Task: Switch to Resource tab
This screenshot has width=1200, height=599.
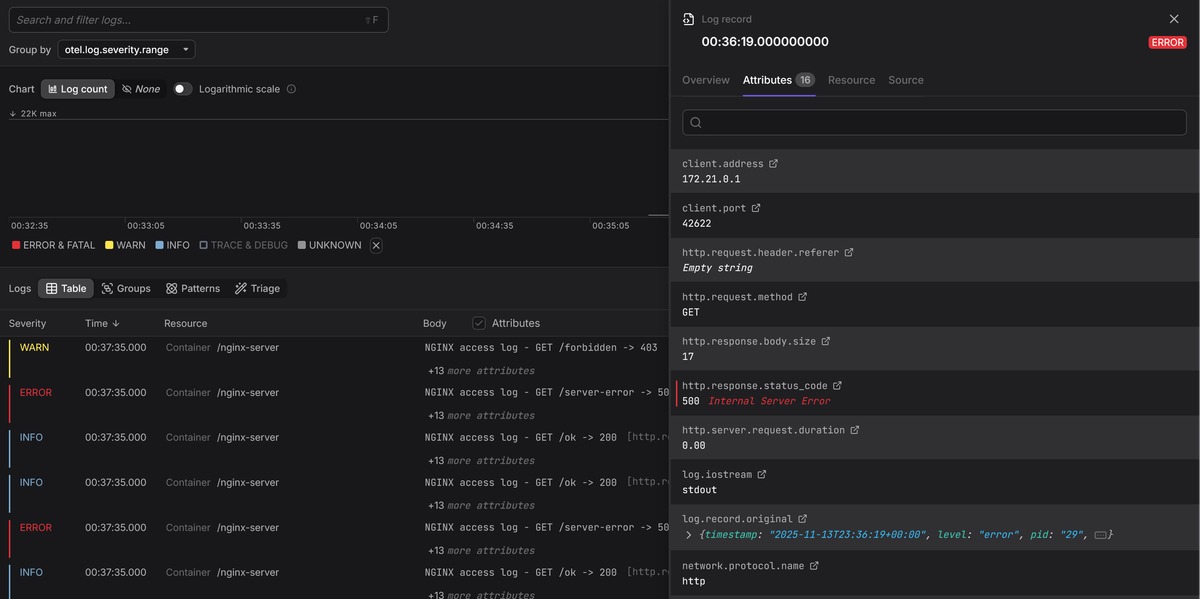Action: (851, 80)
